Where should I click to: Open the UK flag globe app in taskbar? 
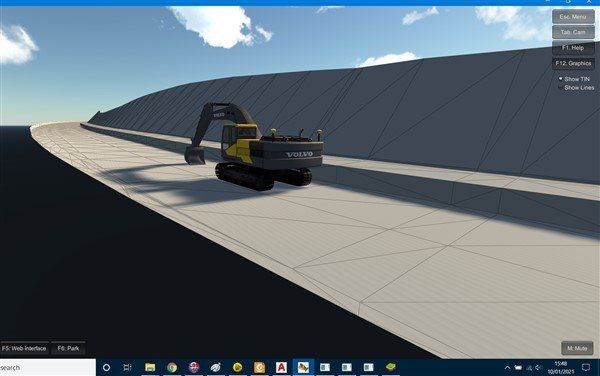194,368
